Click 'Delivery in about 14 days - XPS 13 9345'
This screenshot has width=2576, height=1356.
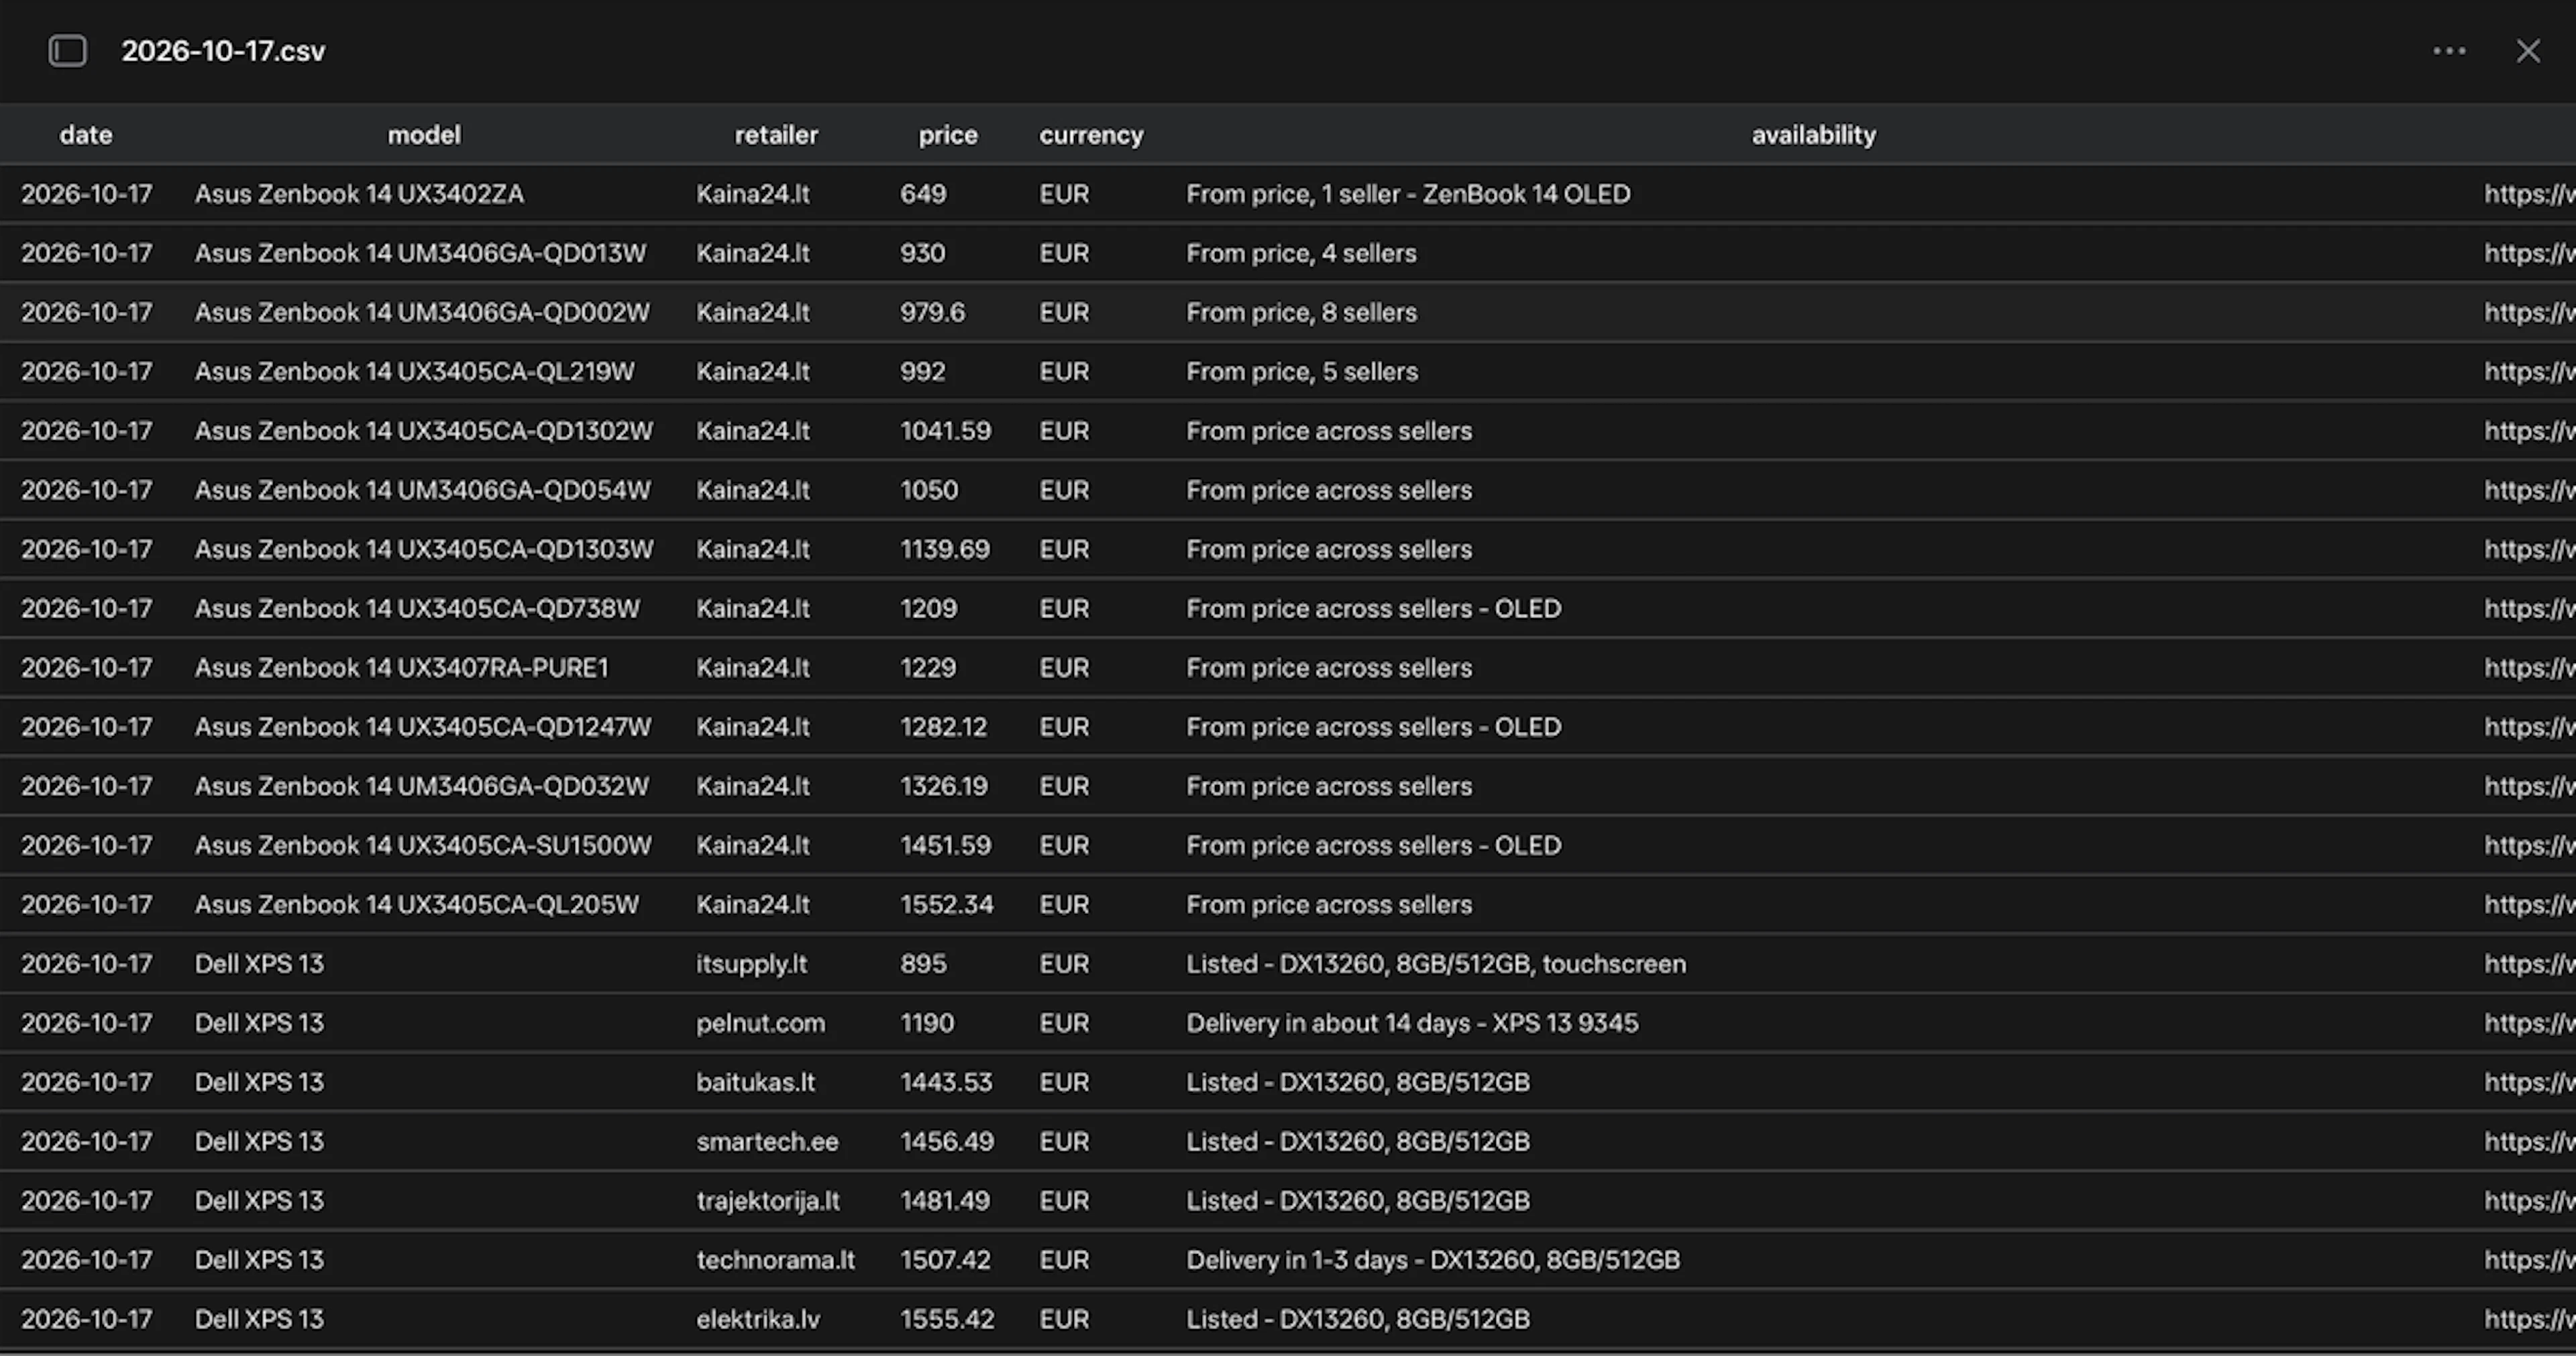1412,1023
